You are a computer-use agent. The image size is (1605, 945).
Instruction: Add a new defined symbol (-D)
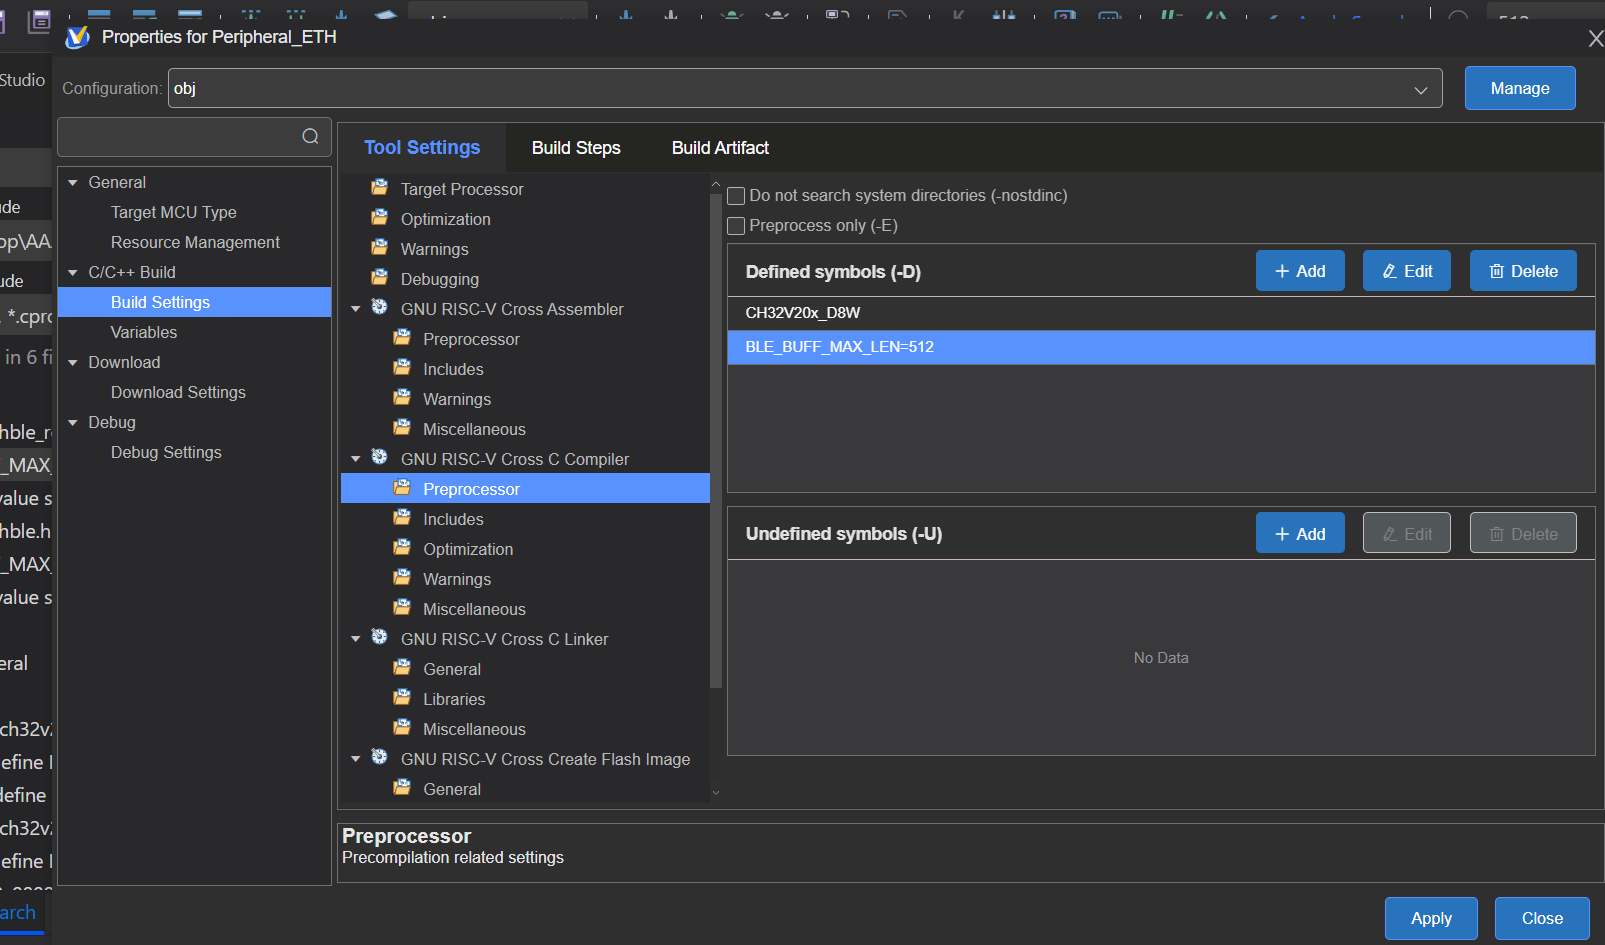pyautogui.click(x=1300, y=271)
